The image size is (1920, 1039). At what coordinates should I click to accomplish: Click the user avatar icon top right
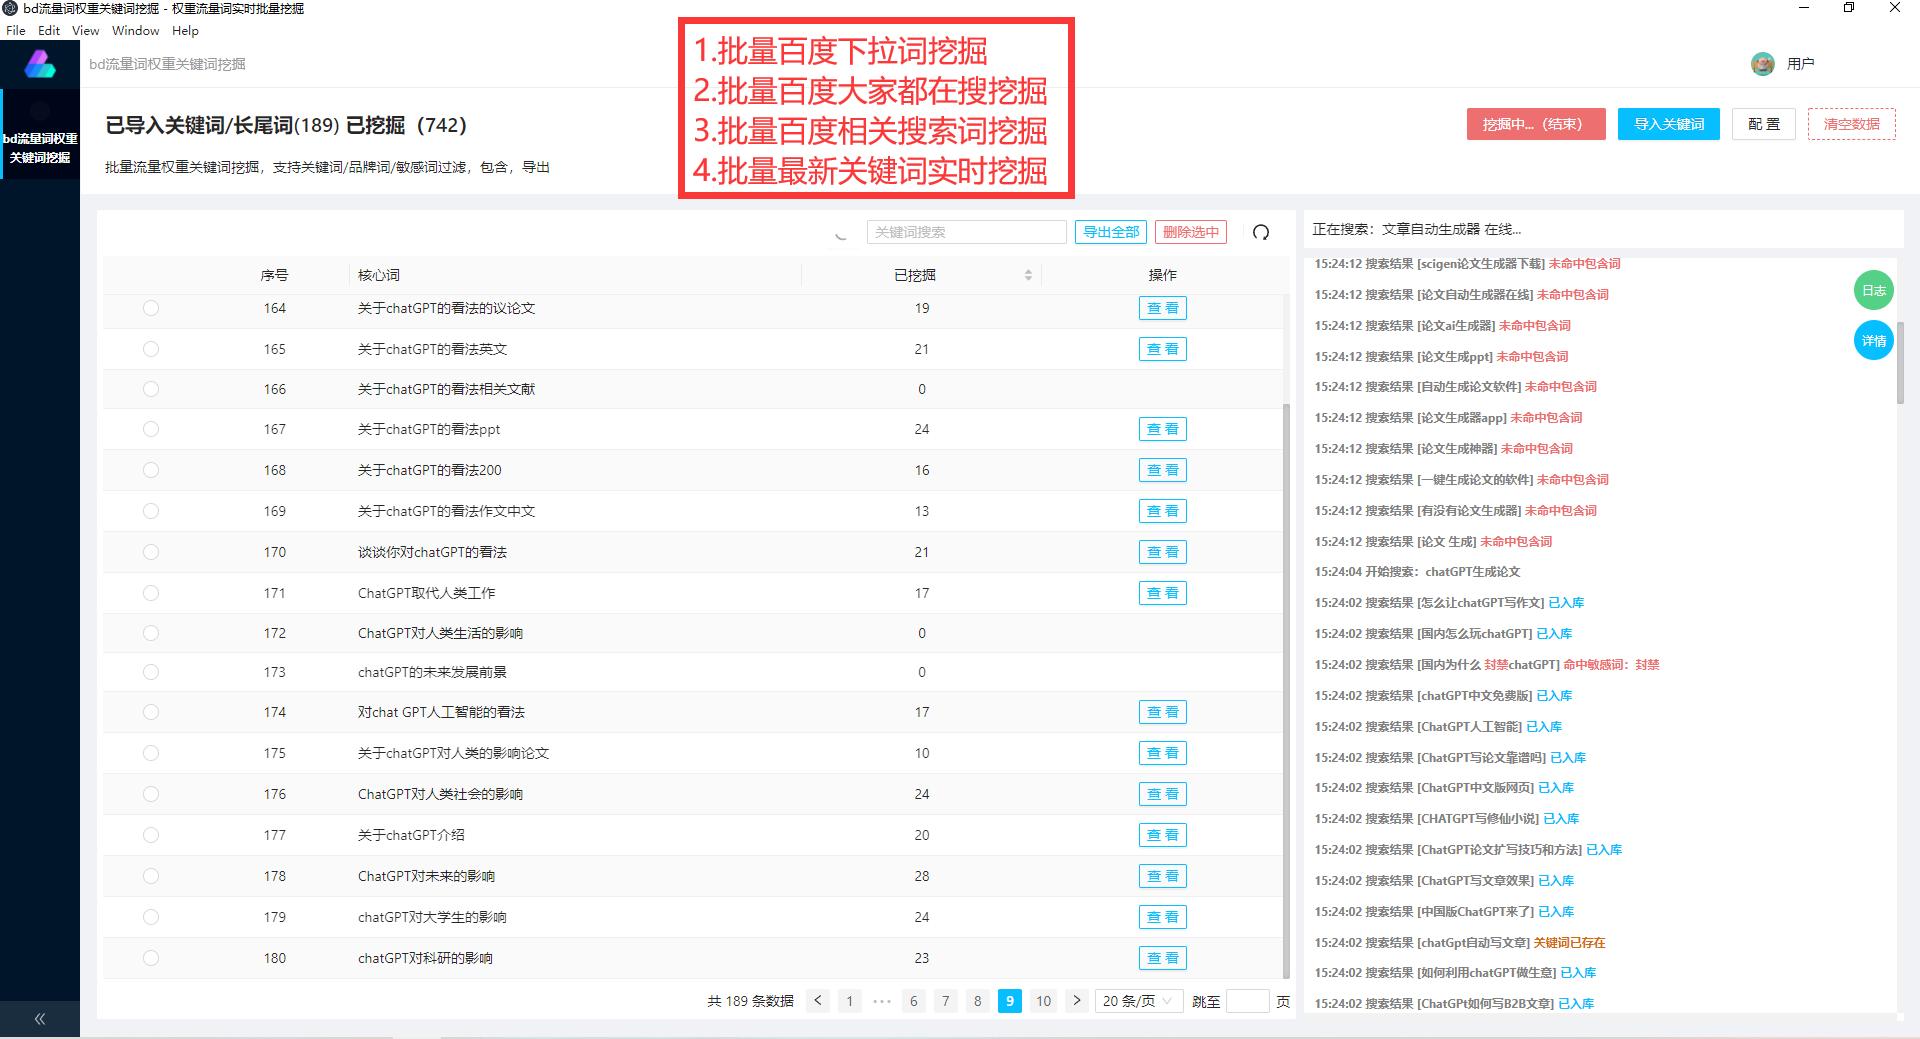1762,63
